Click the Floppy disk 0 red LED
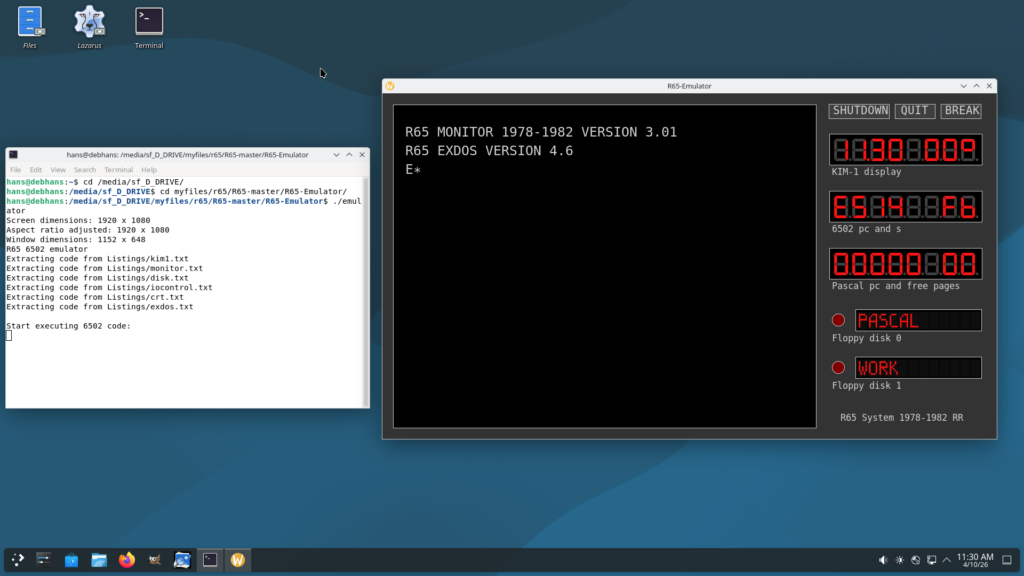The height and width of the screenshot is (576, 1024). [838, 320]
